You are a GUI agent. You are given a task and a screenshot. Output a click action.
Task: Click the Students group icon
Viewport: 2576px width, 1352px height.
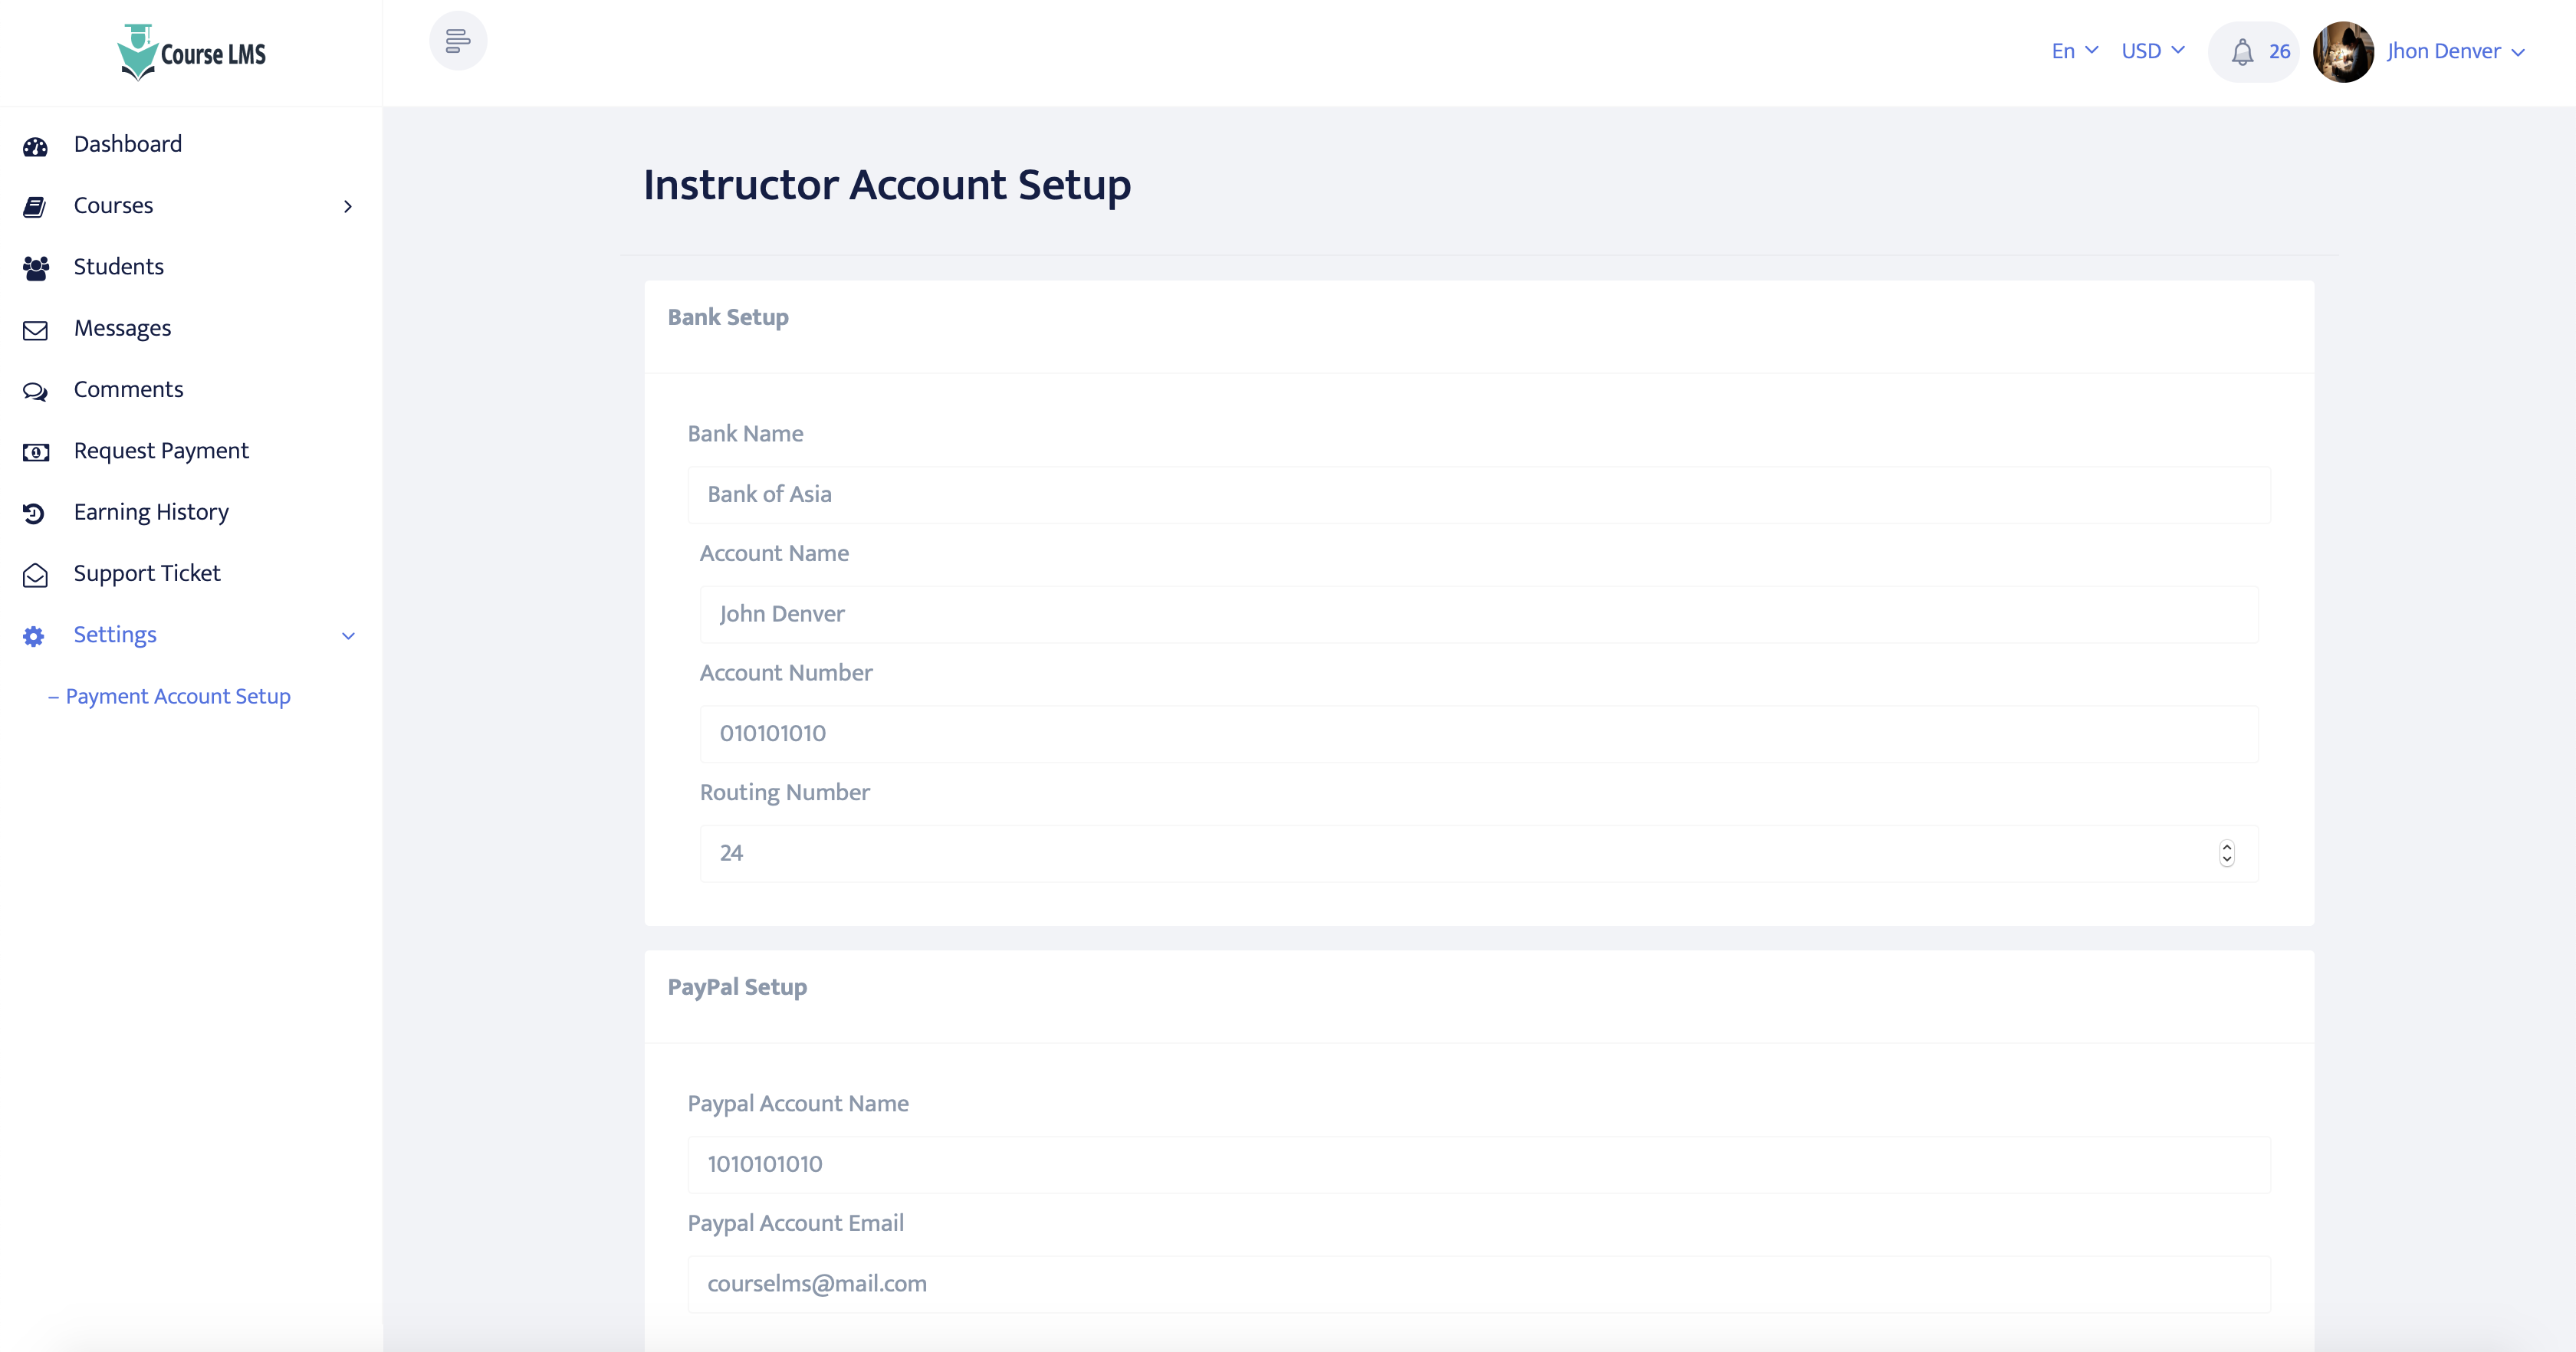coord(35,268)
